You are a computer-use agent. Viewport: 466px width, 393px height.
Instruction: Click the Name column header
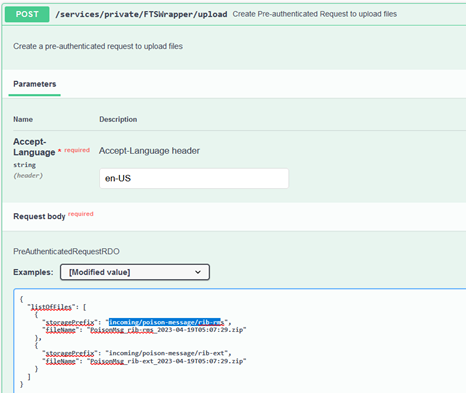(23, 119)
